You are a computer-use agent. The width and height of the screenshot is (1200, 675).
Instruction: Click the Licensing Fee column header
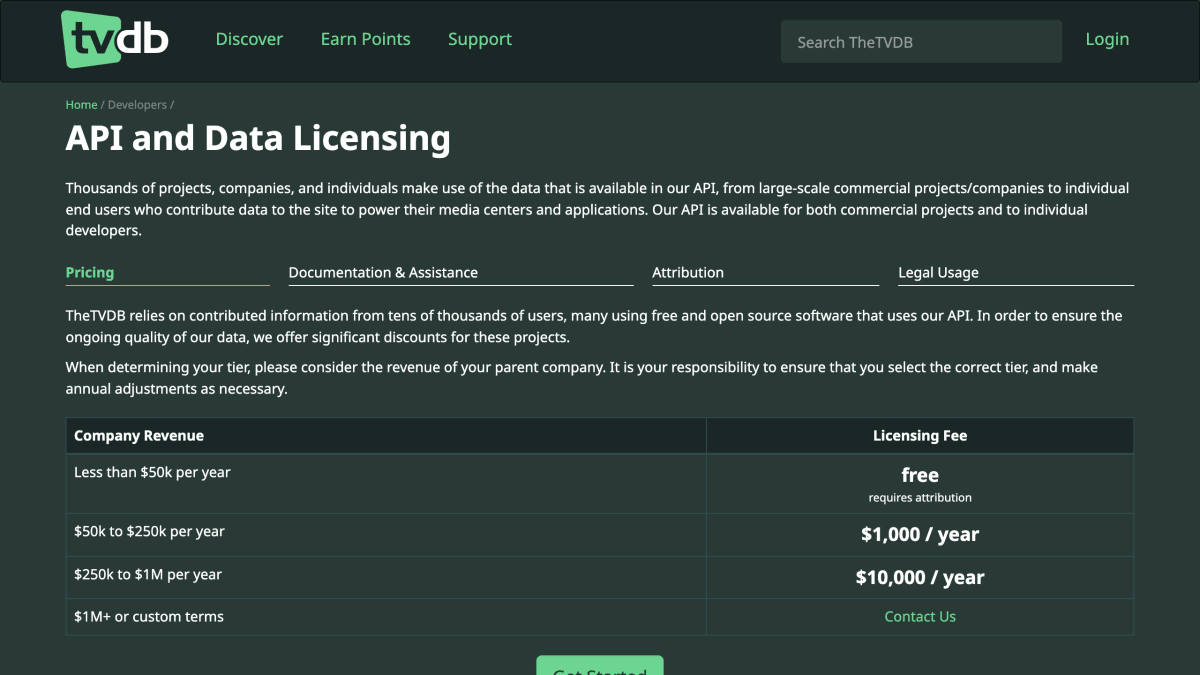[x=920, y=436]
